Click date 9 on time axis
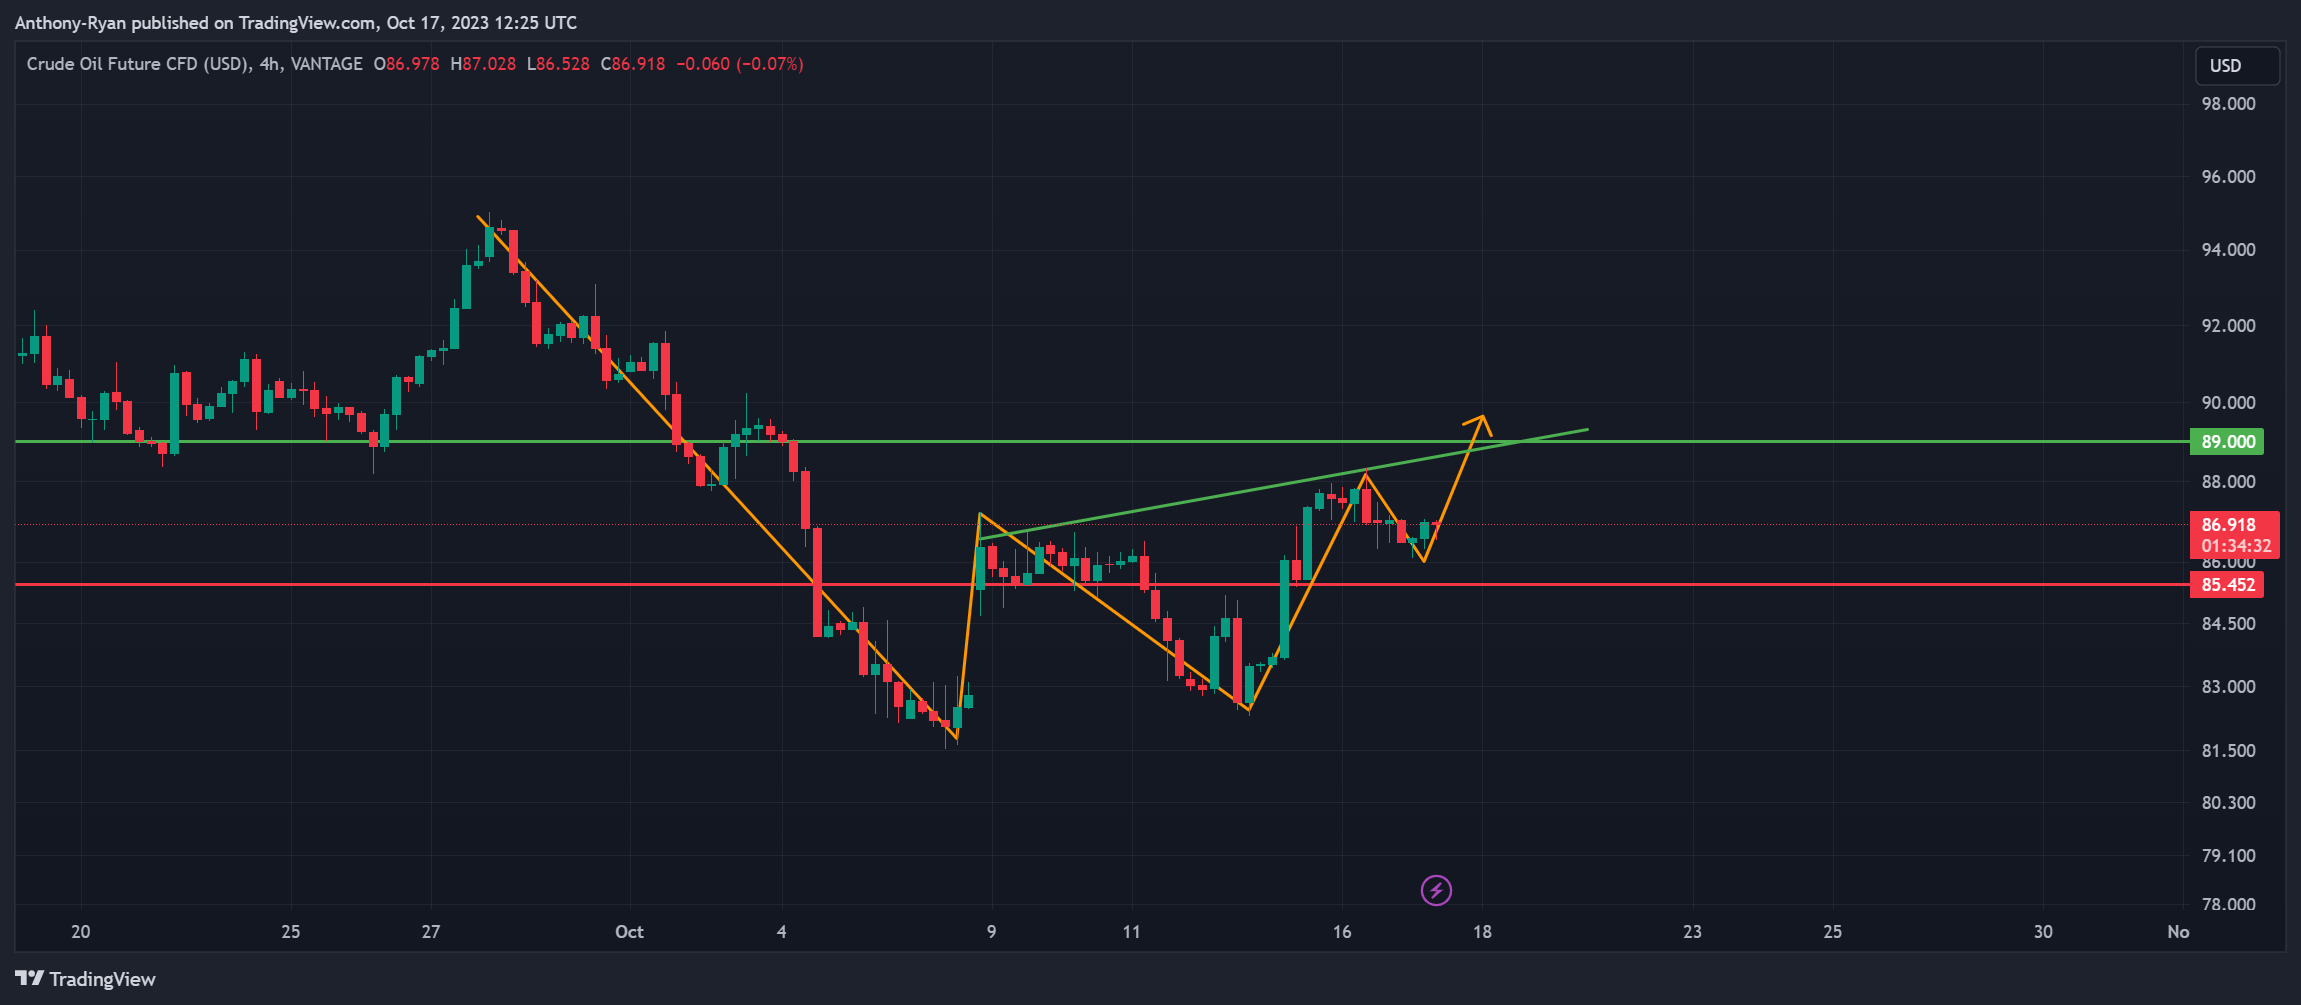 pyautogui.click(x=992, y=932)
